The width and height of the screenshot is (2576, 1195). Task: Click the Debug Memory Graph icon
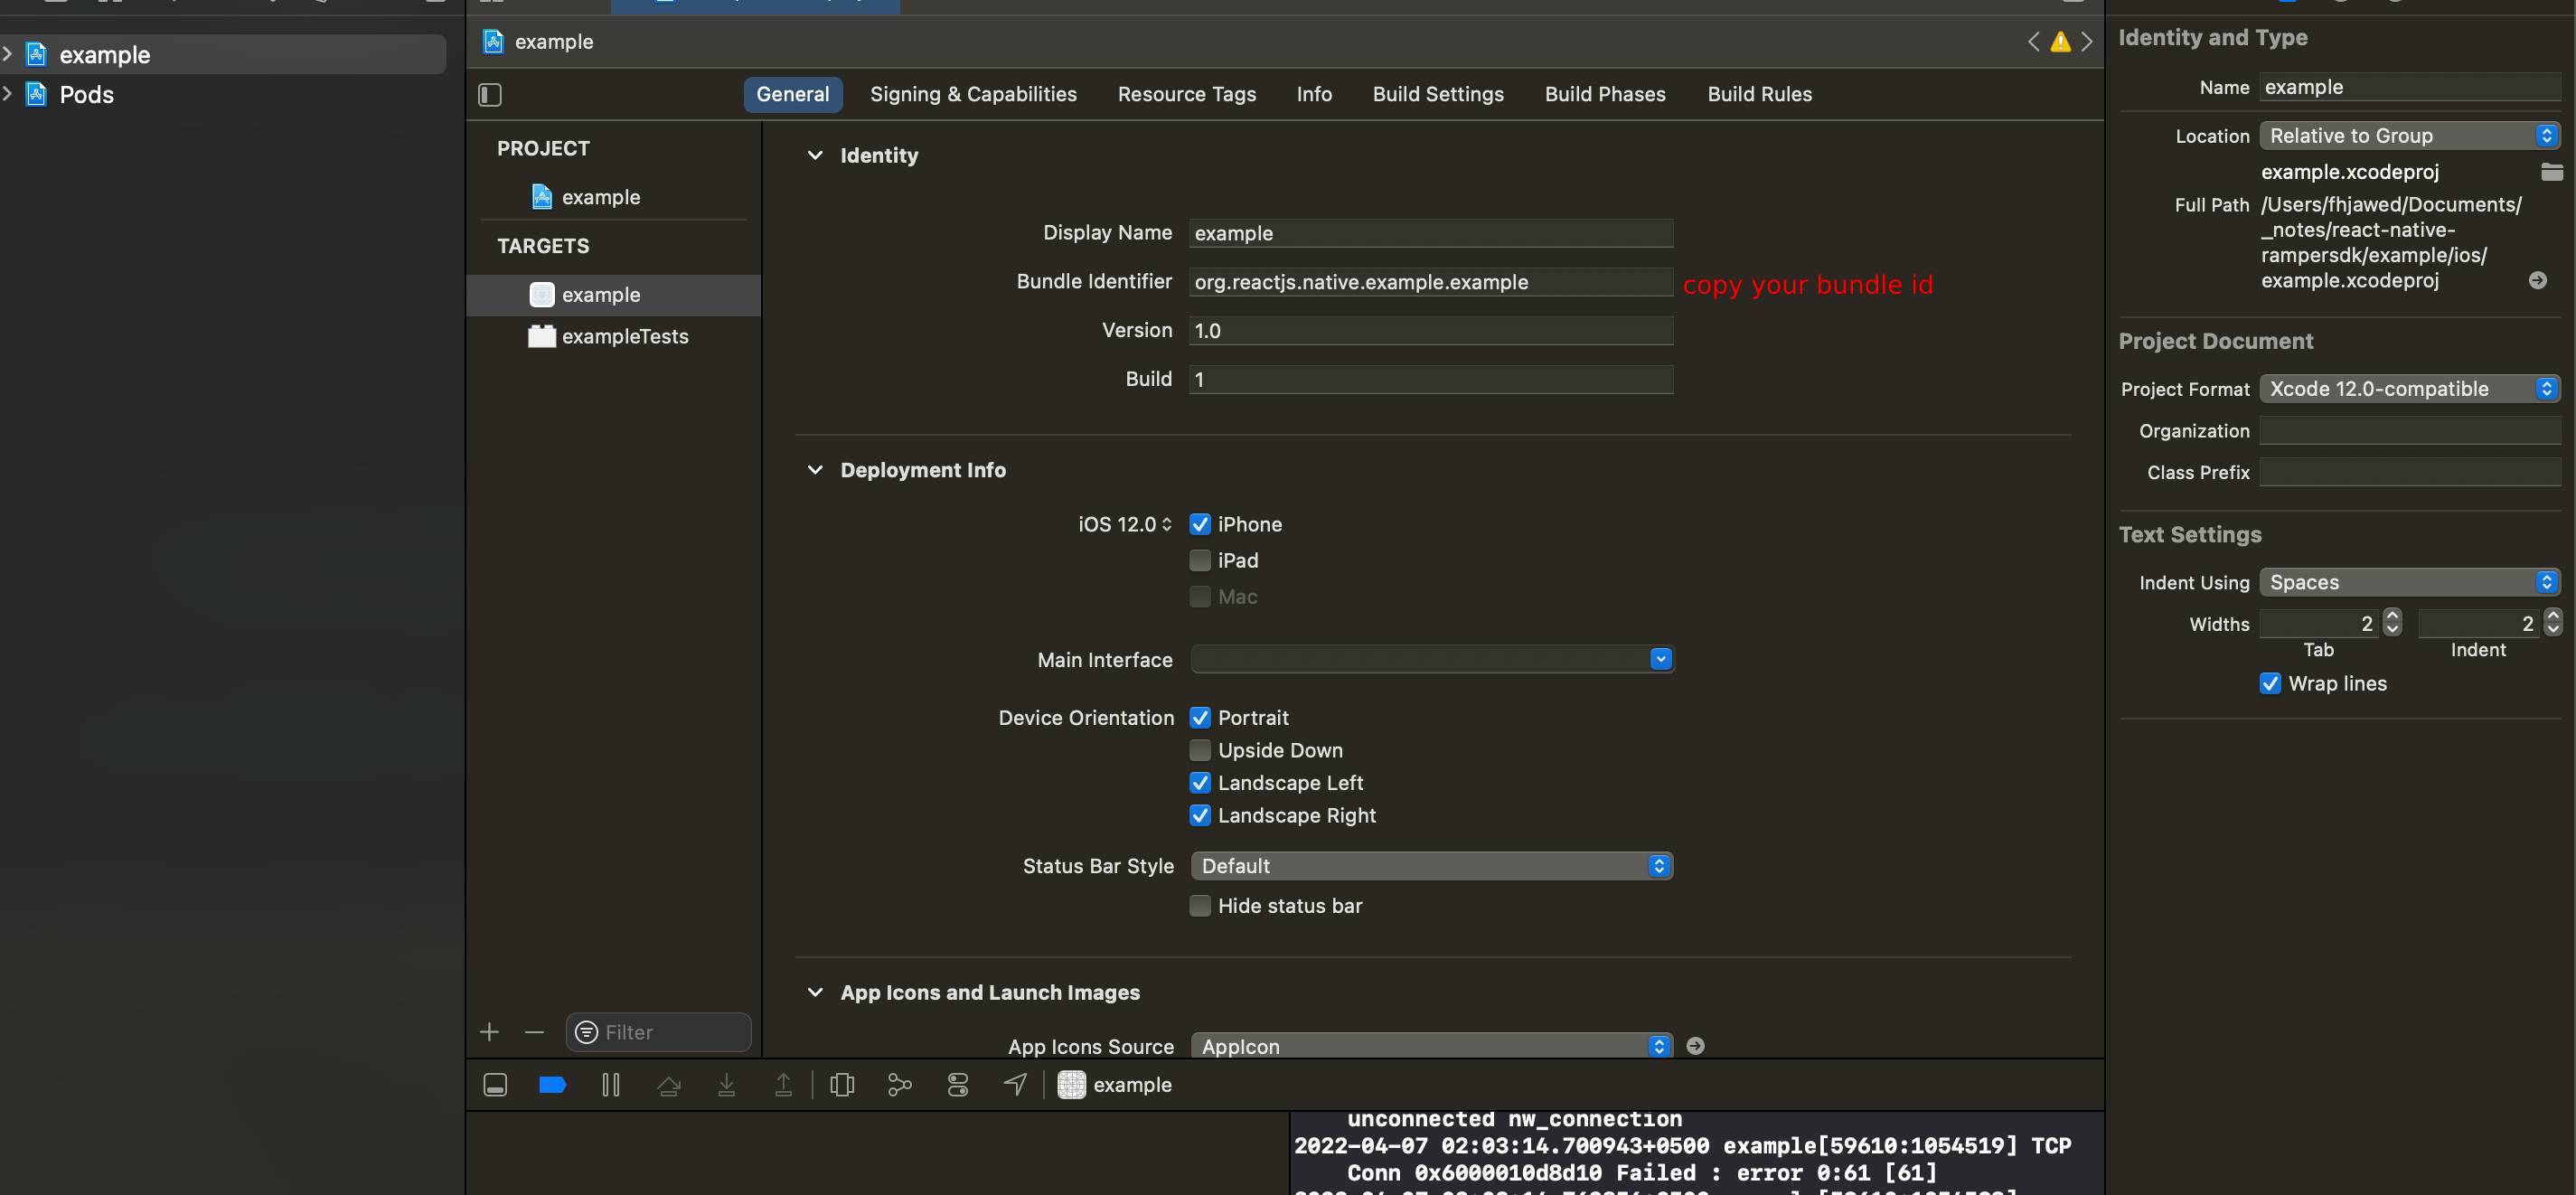(899, 1085)
